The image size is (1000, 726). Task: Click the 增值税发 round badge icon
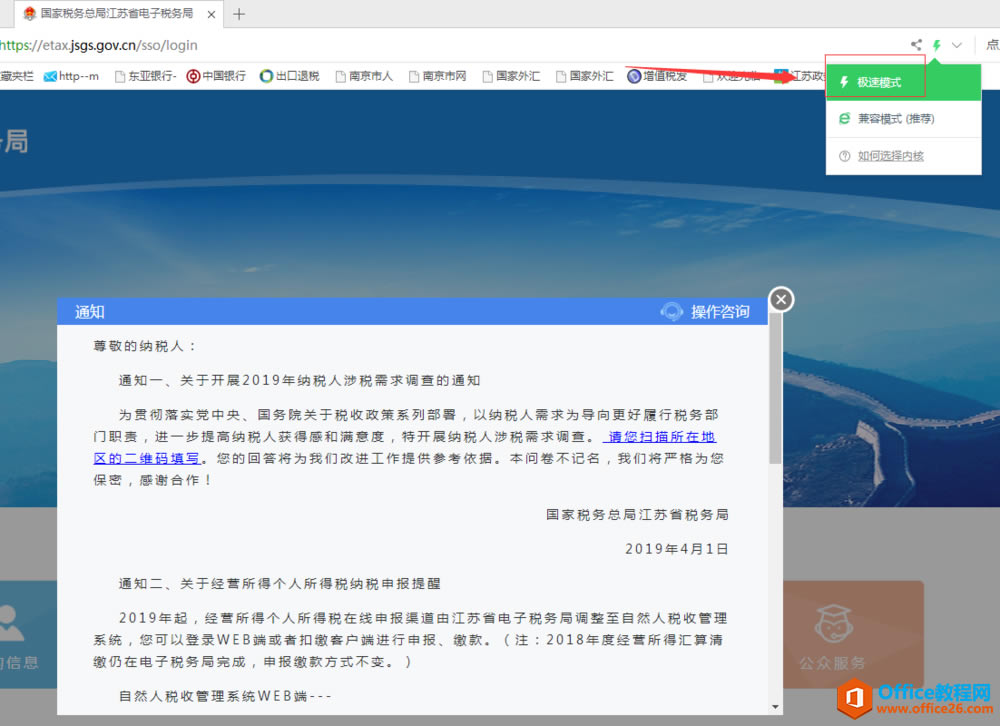pos(634,77)
